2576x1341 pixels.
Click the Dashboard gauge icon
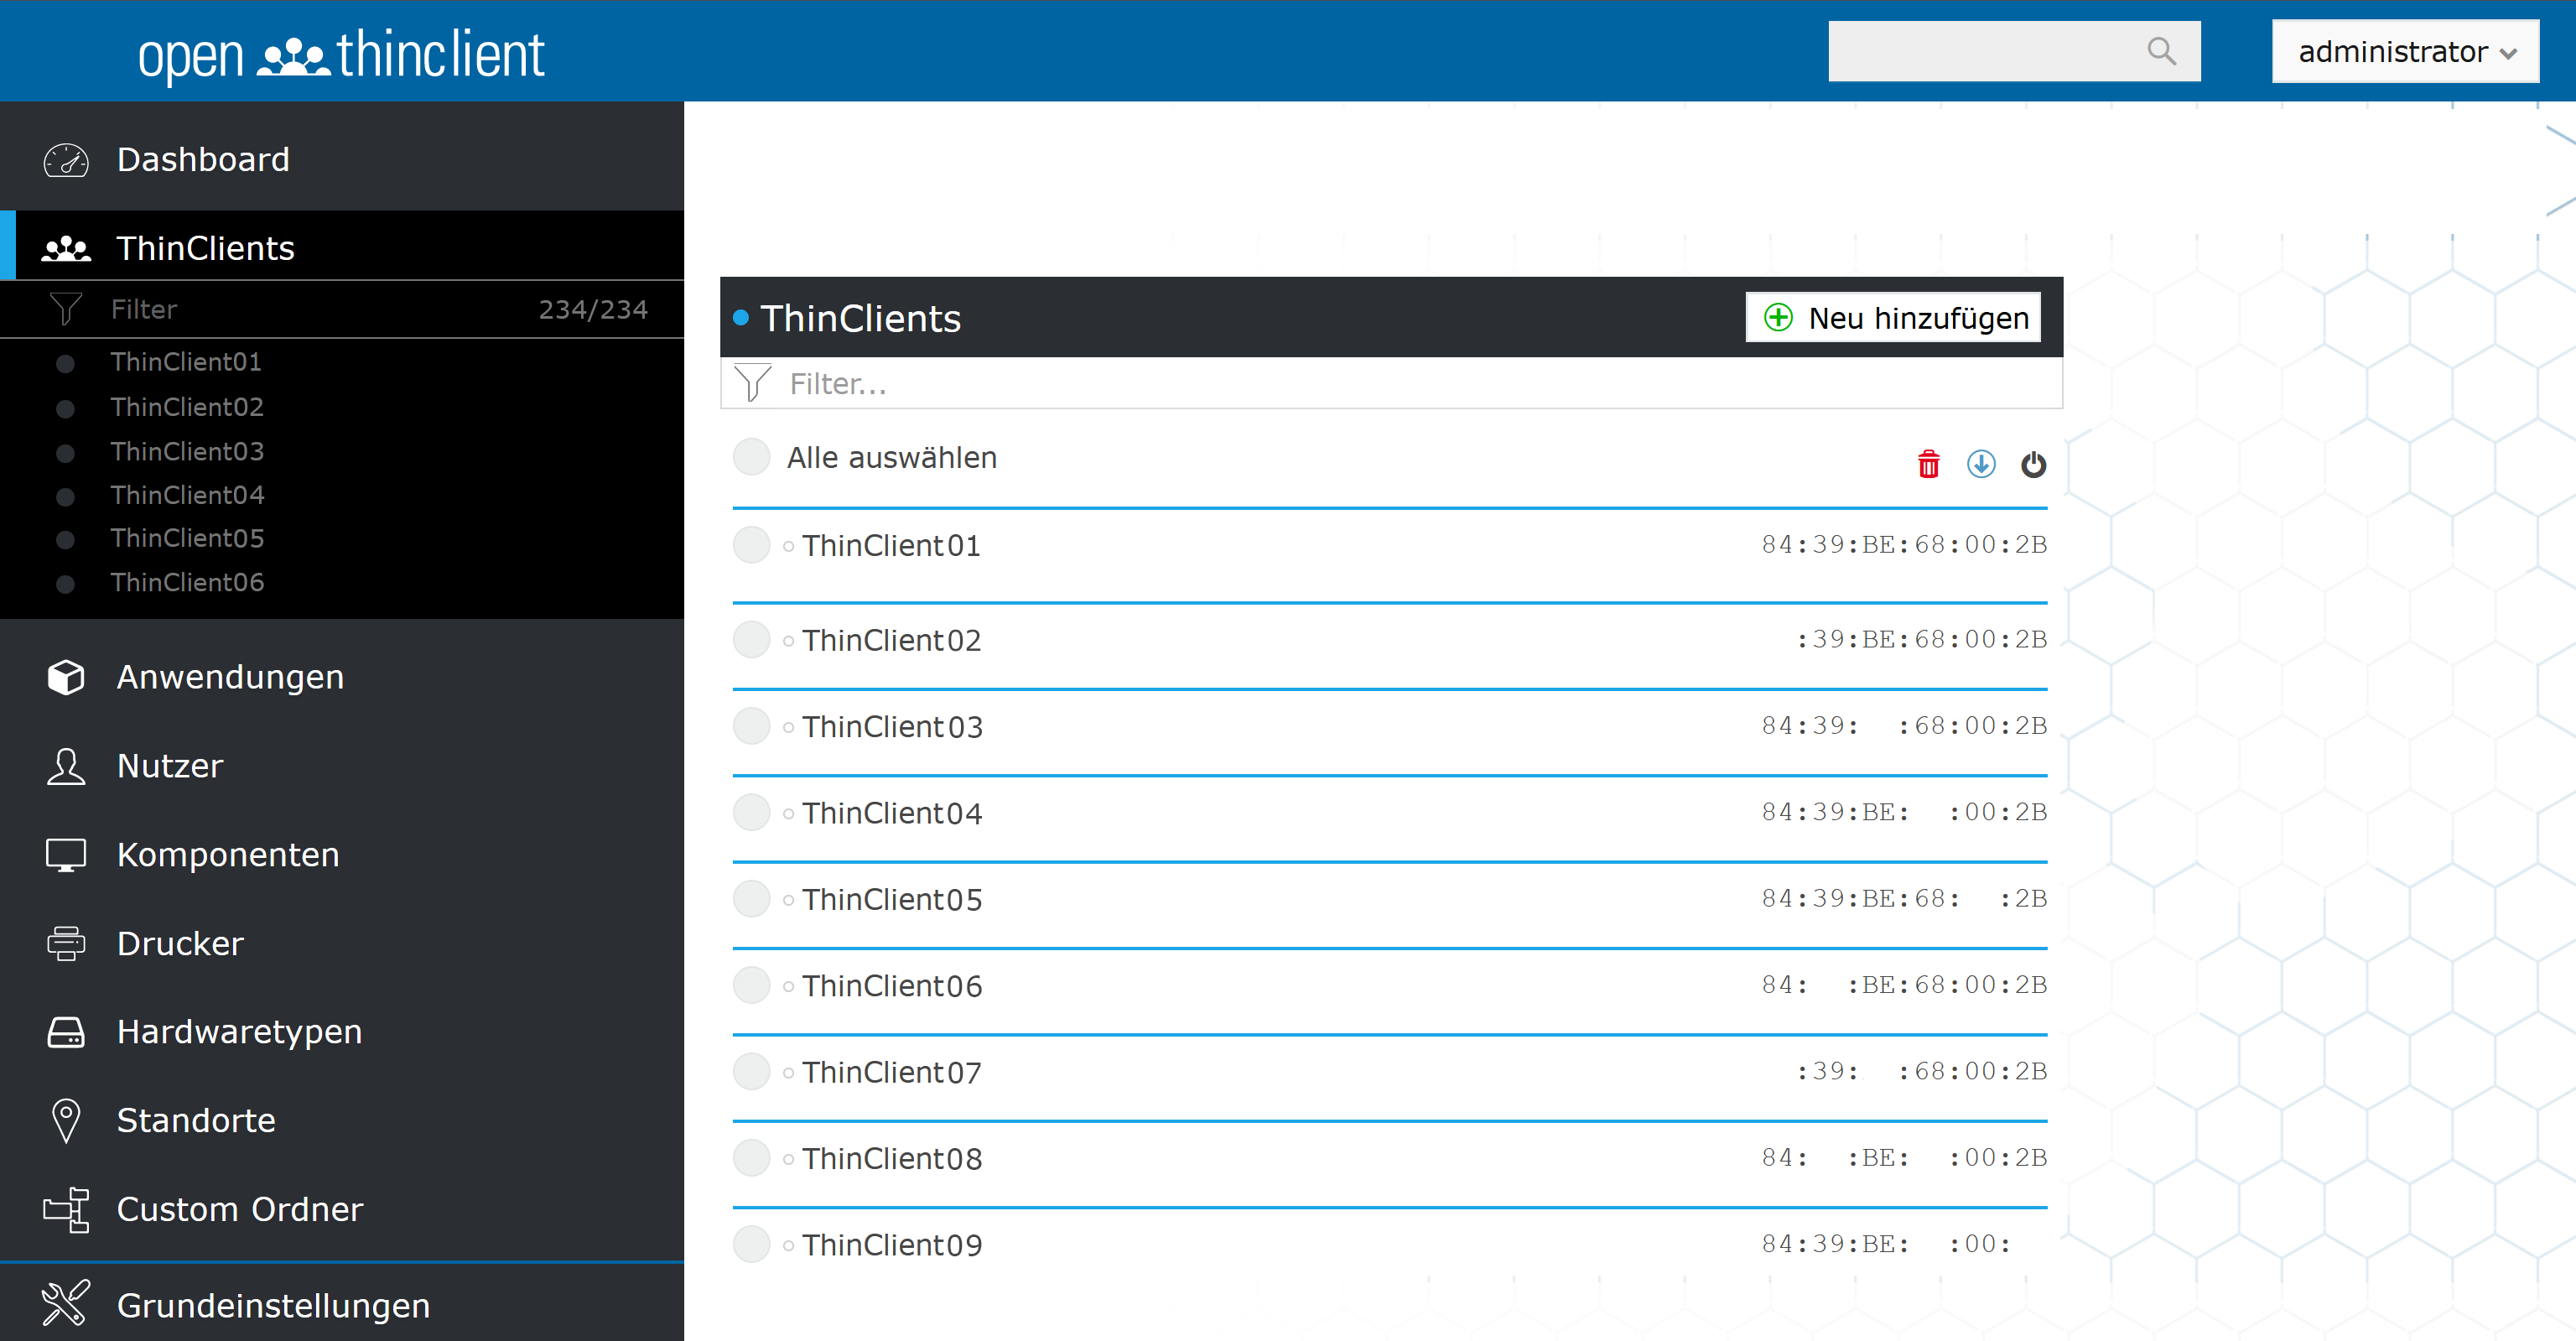click(66, 160)
